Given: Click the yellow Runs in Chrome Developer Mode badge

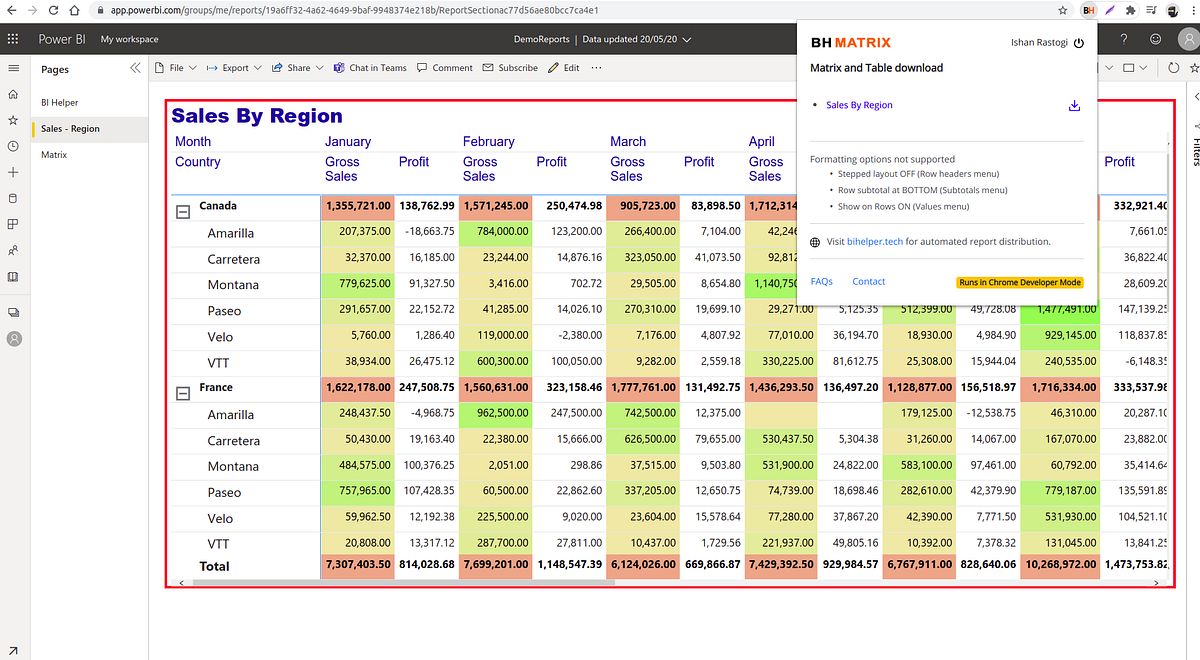Looking at the screenshot, I should [1019, 282].
